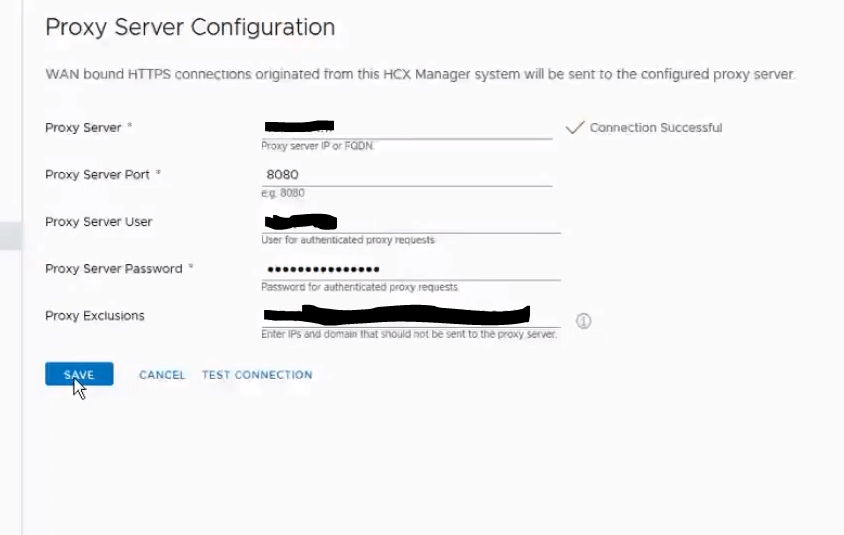Viewport: 844px width, 535px height.
Task: Click the "Proxy Server Port" label
Action: click(97, 175)
